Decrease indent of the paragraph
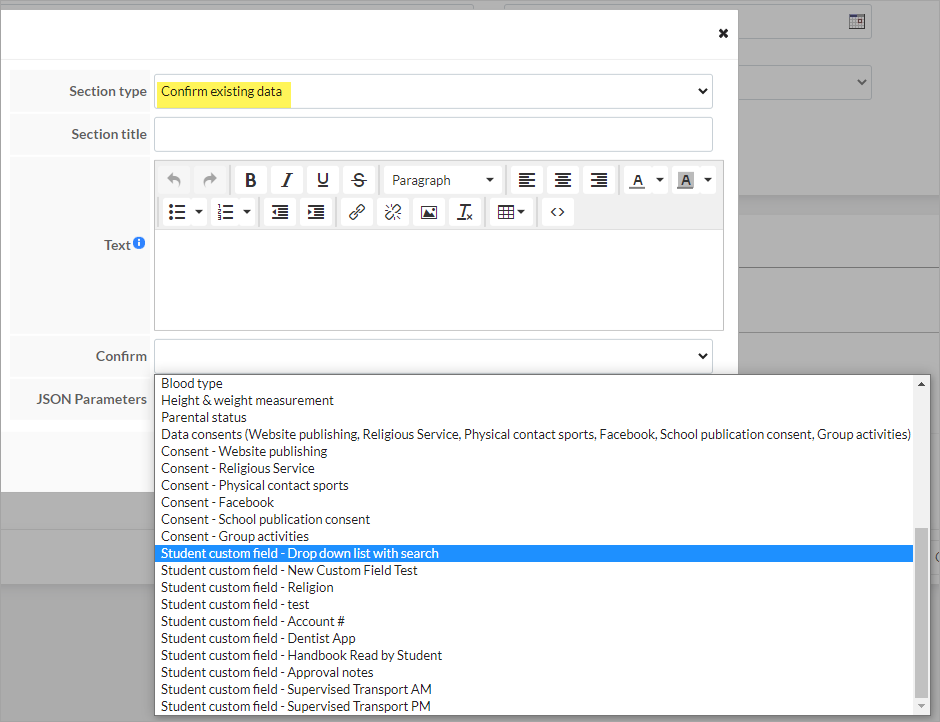This screenshot has height=722, width=940. pos(280,212)
